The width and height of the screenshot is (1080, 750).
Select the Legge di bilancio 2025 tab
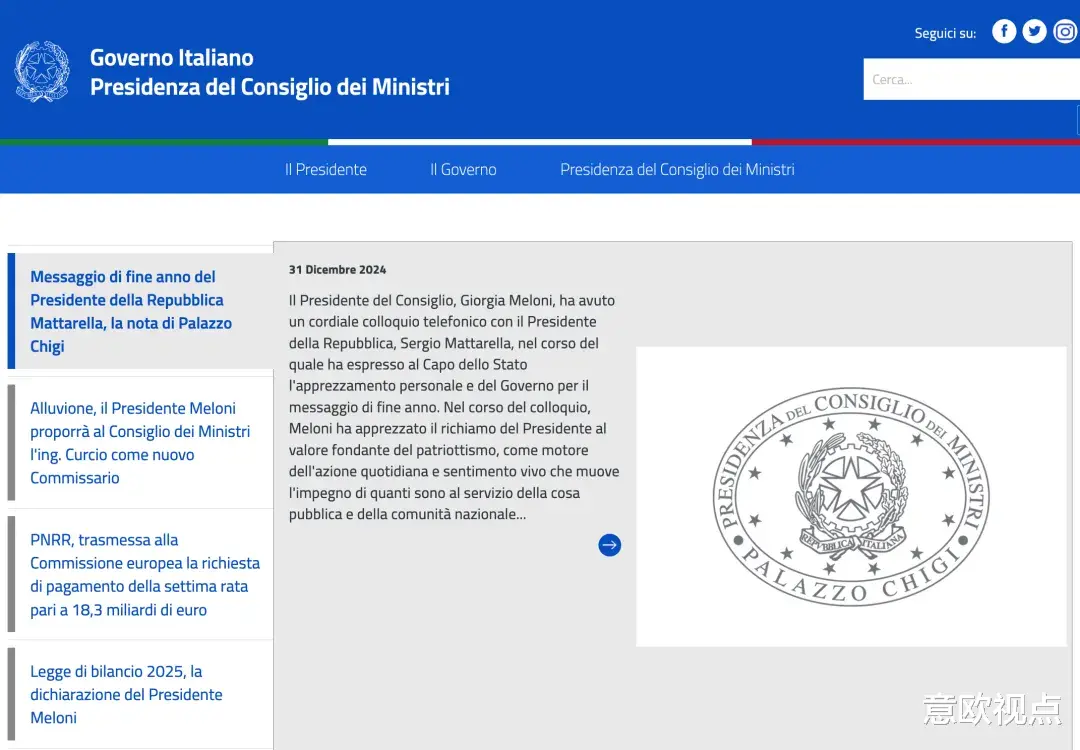pos(141,694)
